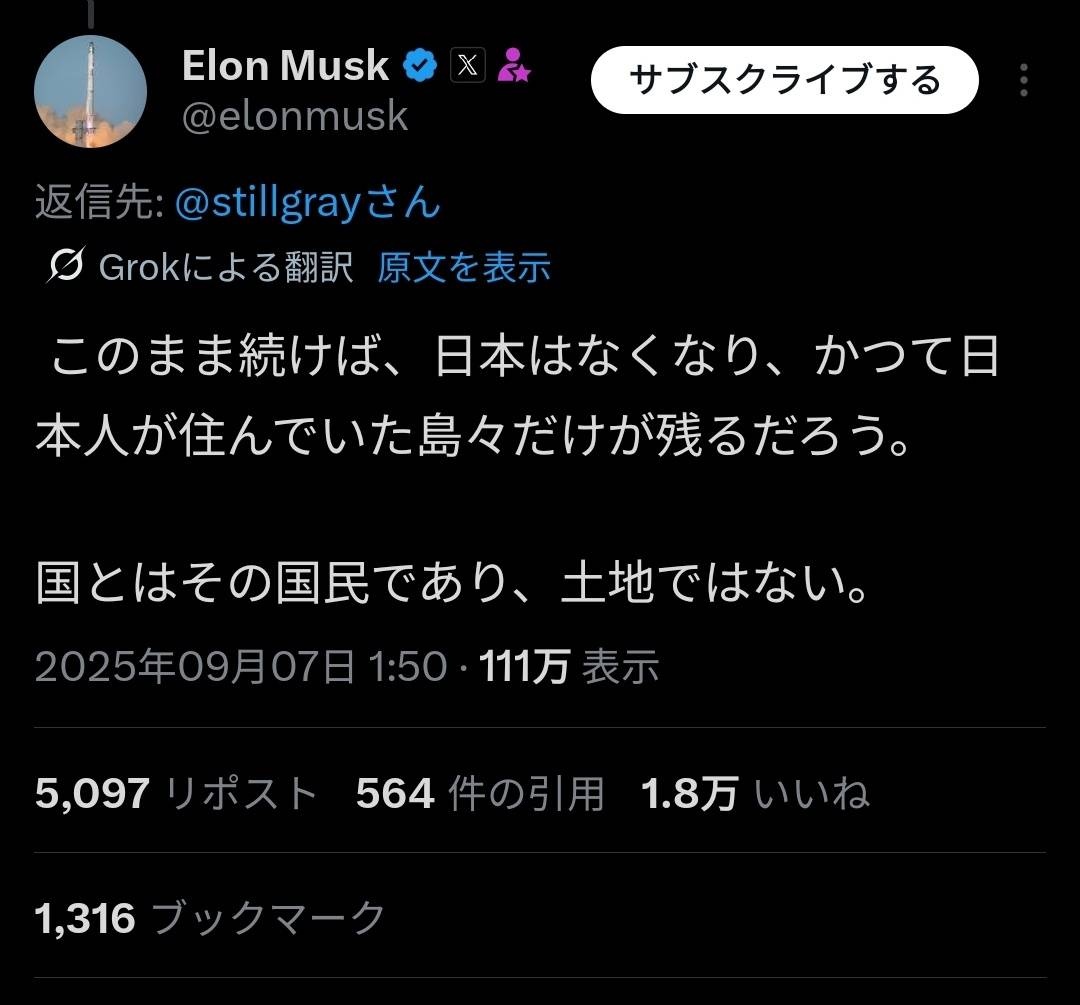Click the @elonmusk handle
Screen dimensions: 1080x1005
pos(295,117)
